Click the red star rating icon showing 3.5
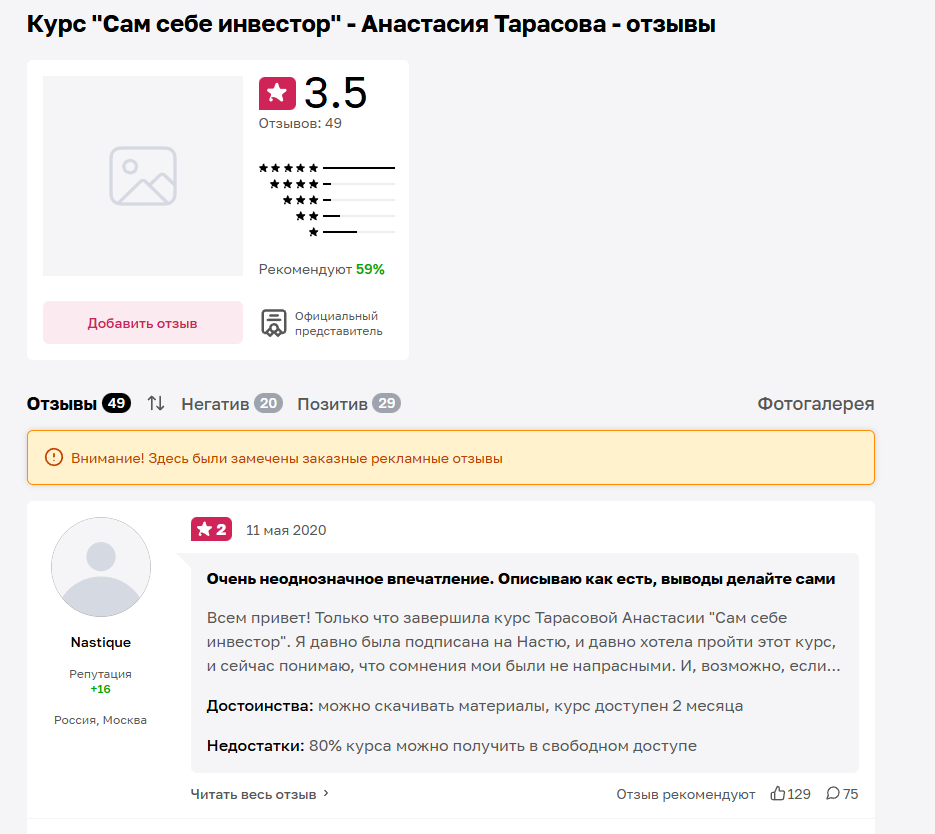The height and width of the screenshot is (834, 935). click(x=278, y=93)
